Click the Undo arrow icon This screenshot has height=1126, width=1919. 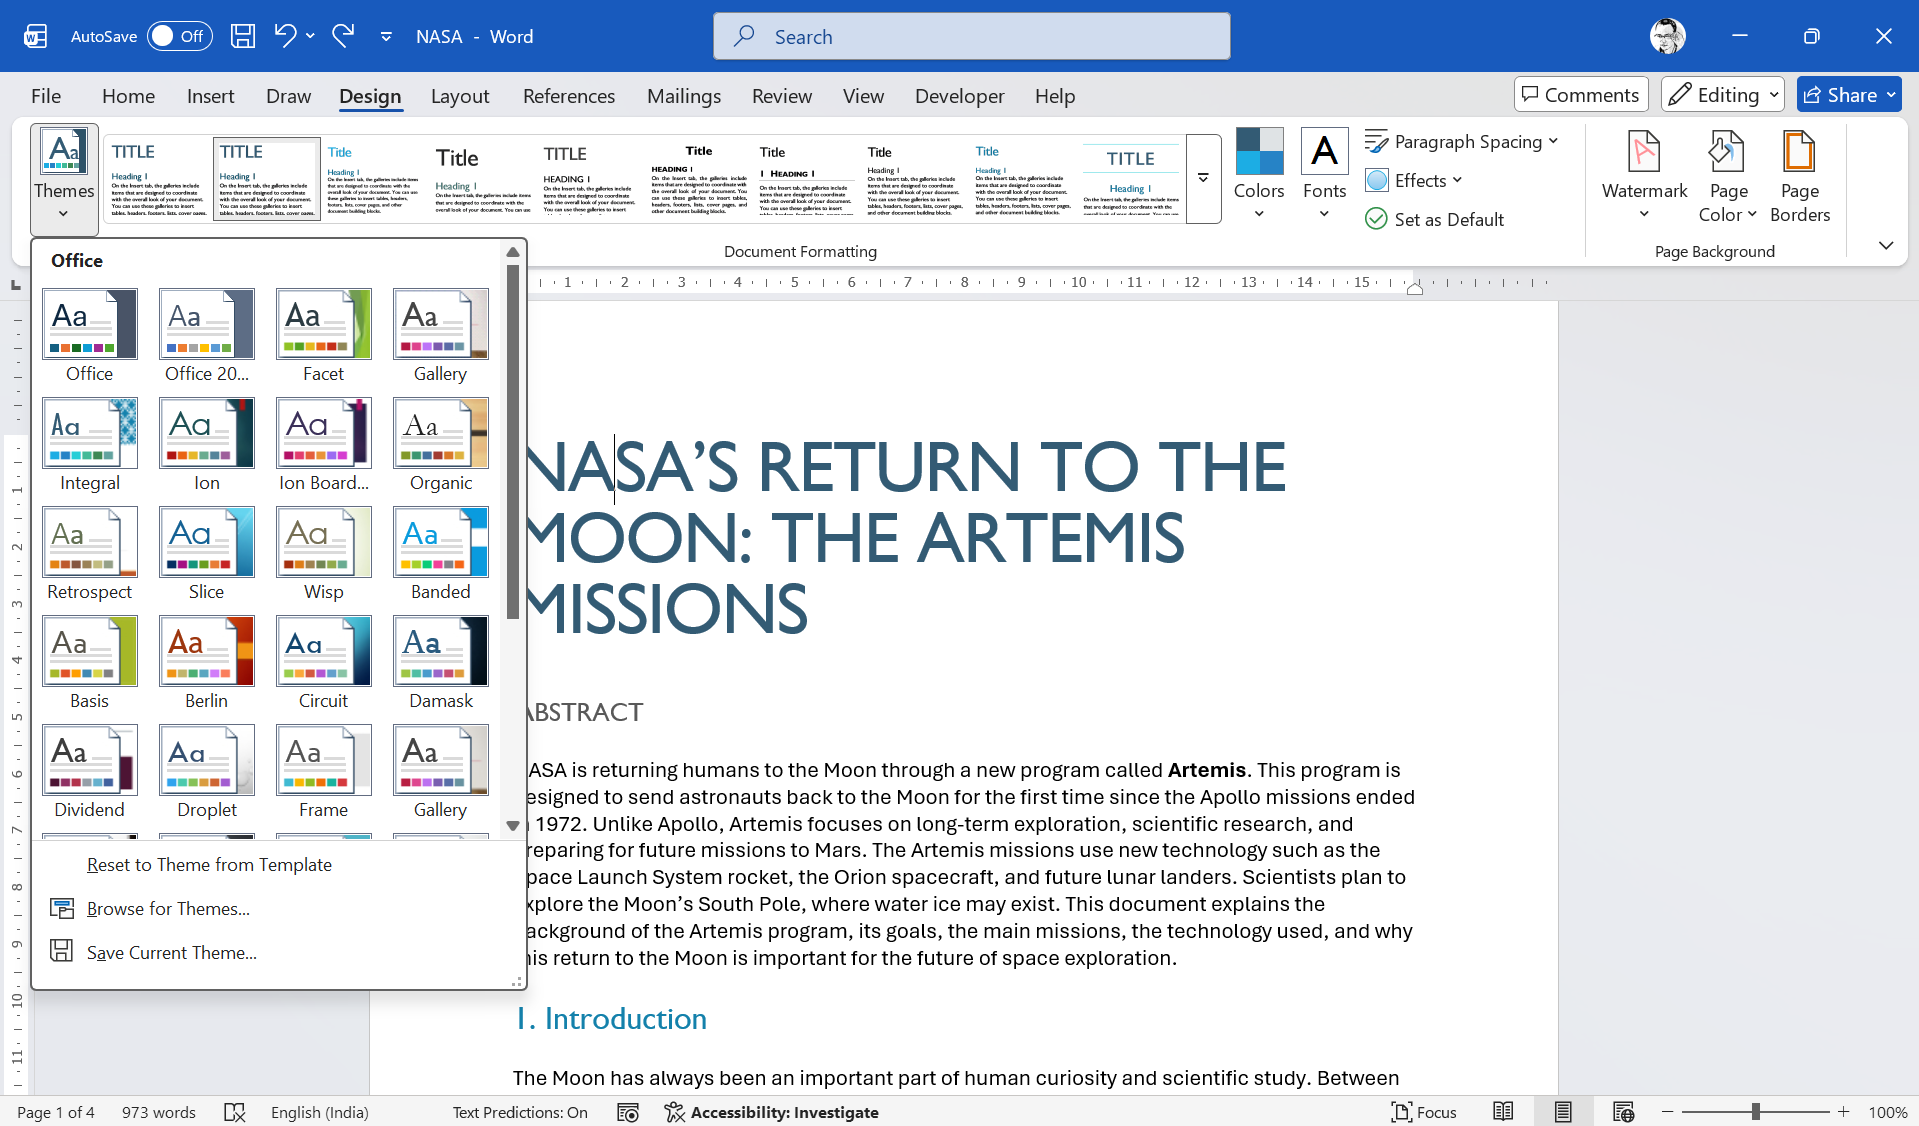pos(285,36)
